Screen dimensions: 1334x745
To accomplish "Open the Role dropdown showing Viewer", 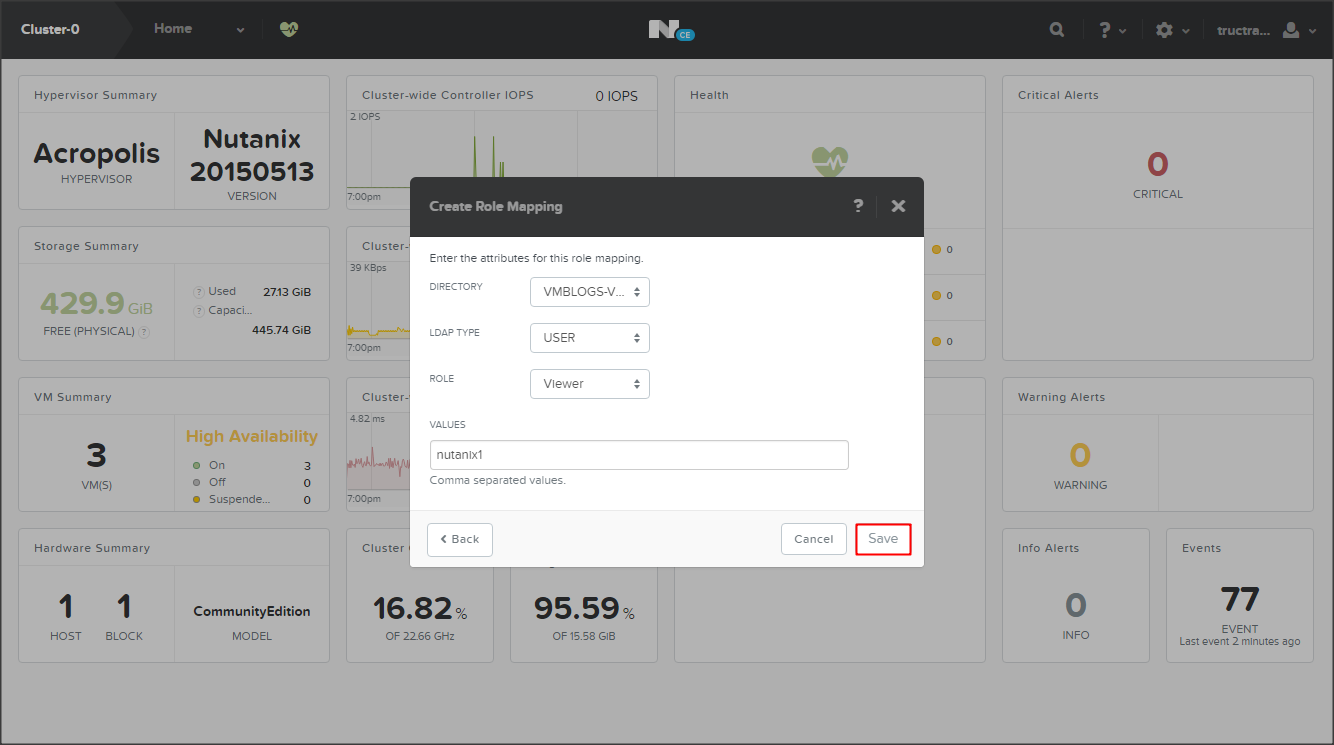I will click(590, 384).
